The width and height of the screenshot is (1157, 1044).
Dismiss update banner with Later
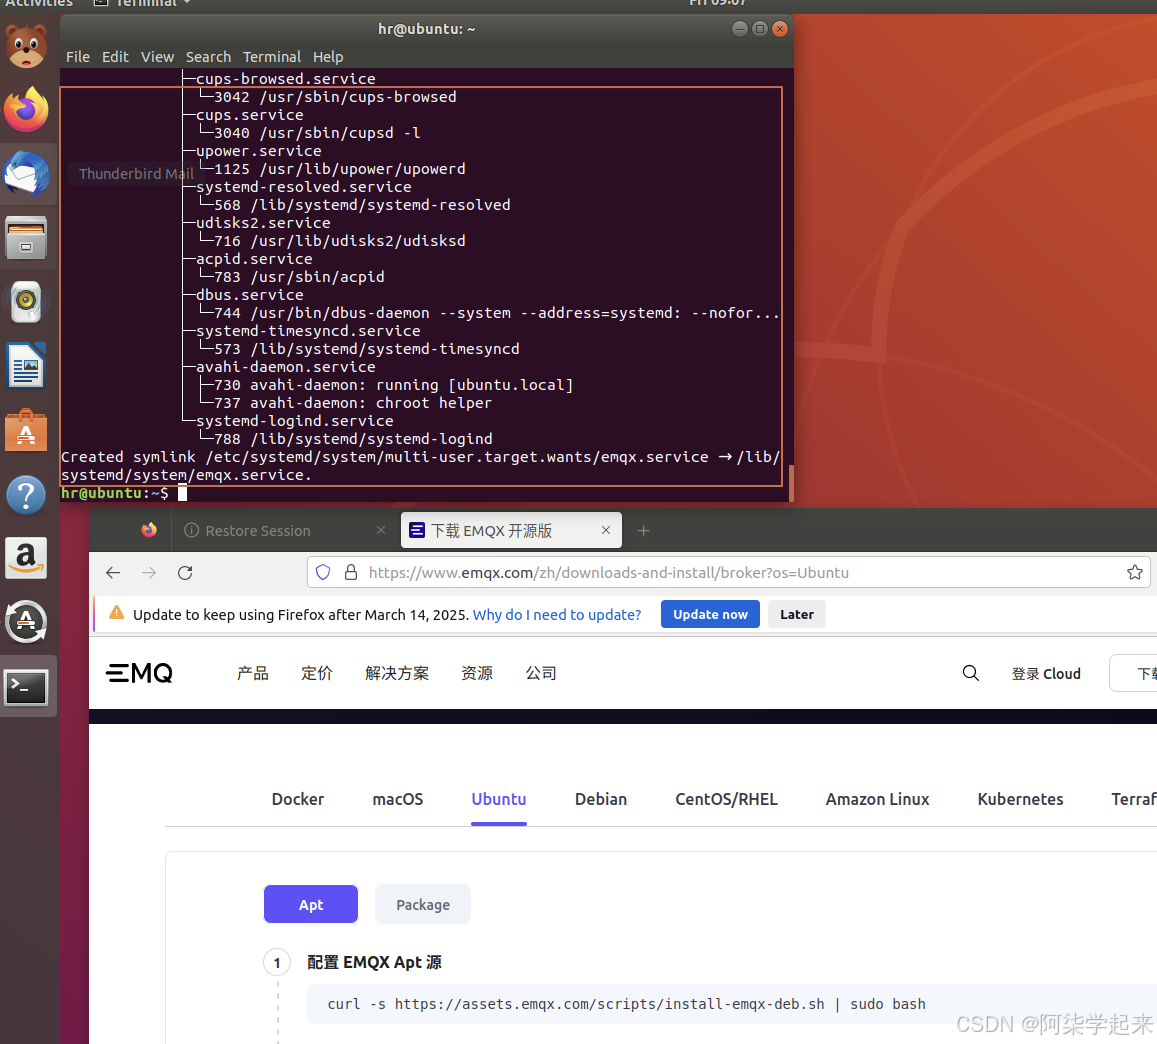click(x=797, y=614)
